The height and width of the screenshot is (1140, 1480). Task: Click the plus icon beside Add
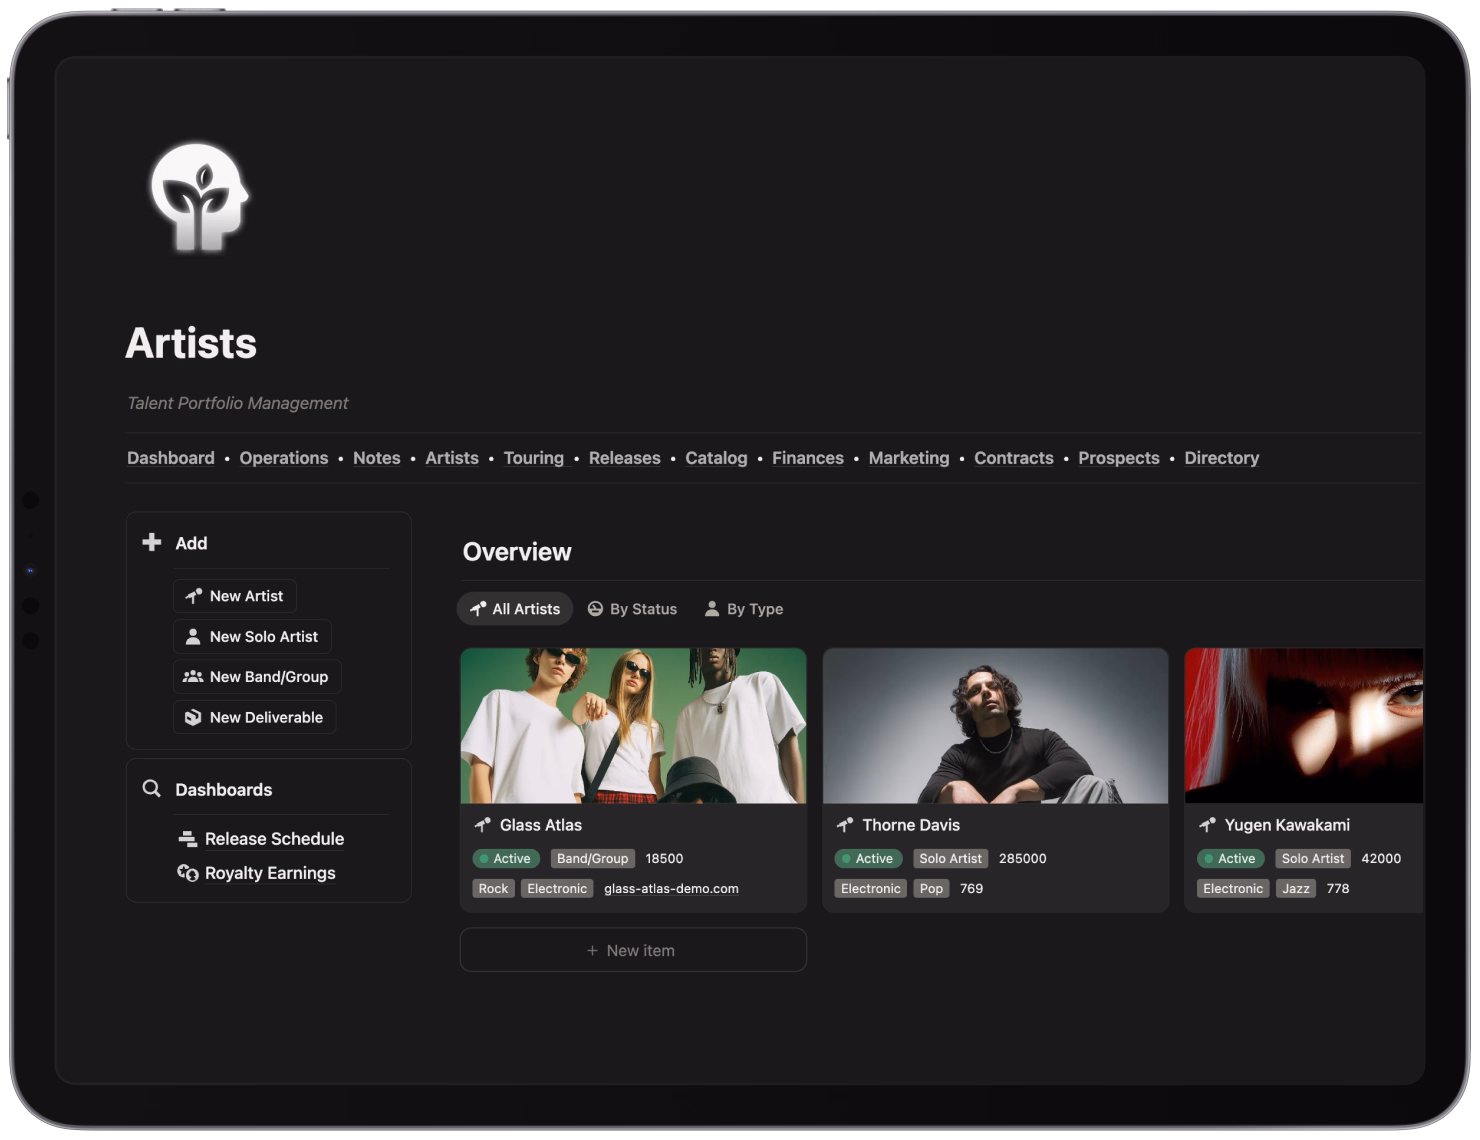point(152,542)
